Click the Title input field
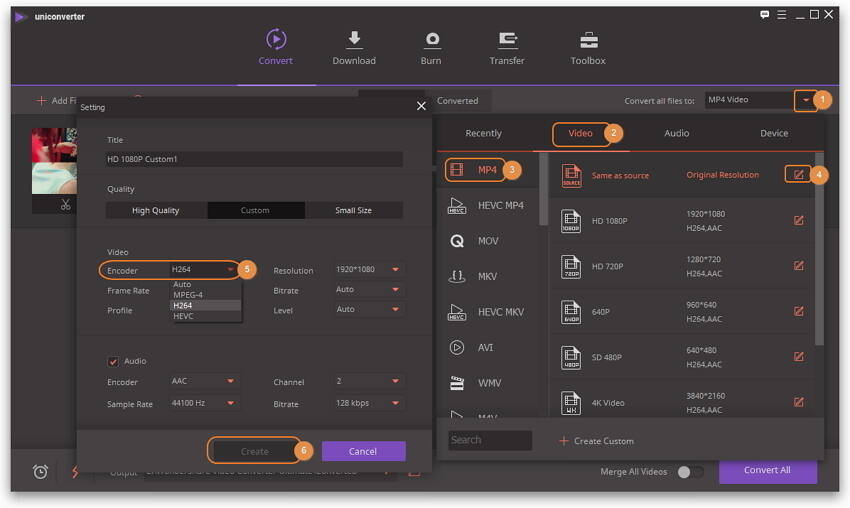 point(254,159)
